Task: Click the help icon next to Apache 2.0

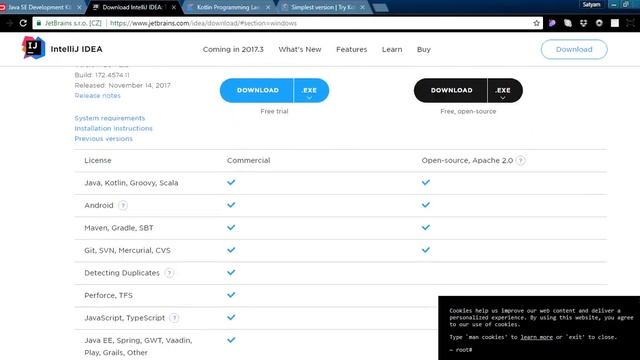Action: pyautogui.click(x=520, y=160)
